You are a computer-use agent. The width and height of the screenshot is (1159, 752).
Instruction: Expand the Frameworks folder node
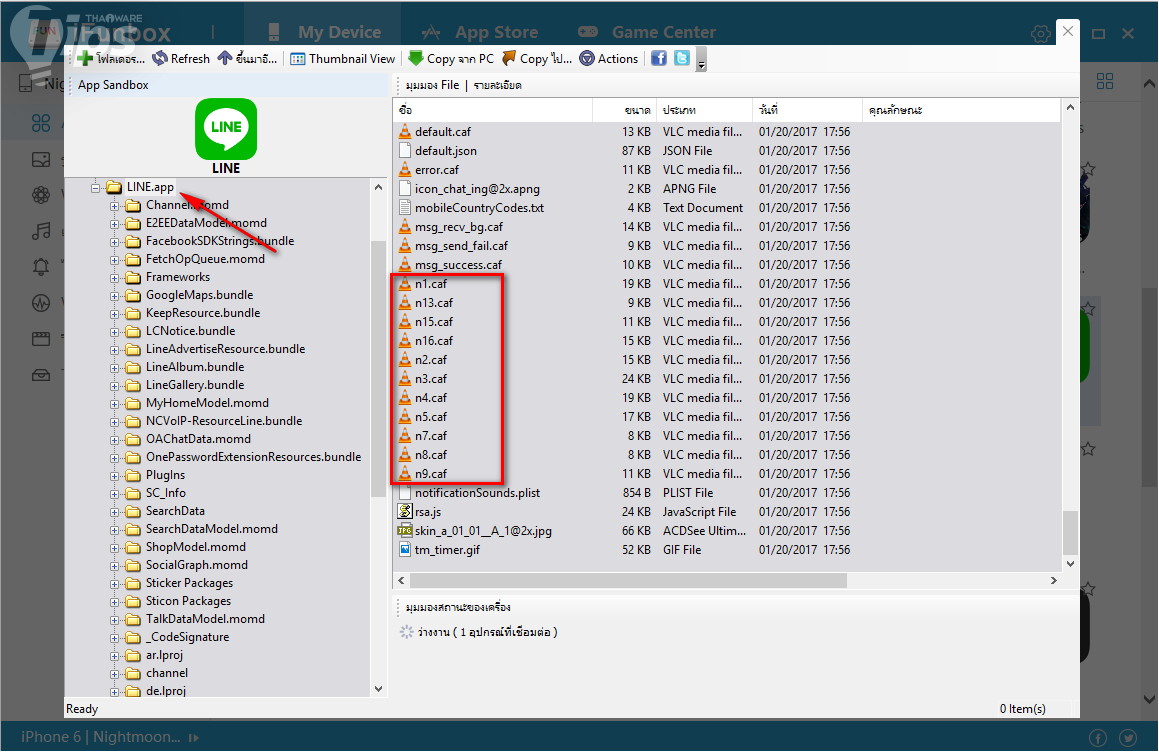click(x=115, y=278)
